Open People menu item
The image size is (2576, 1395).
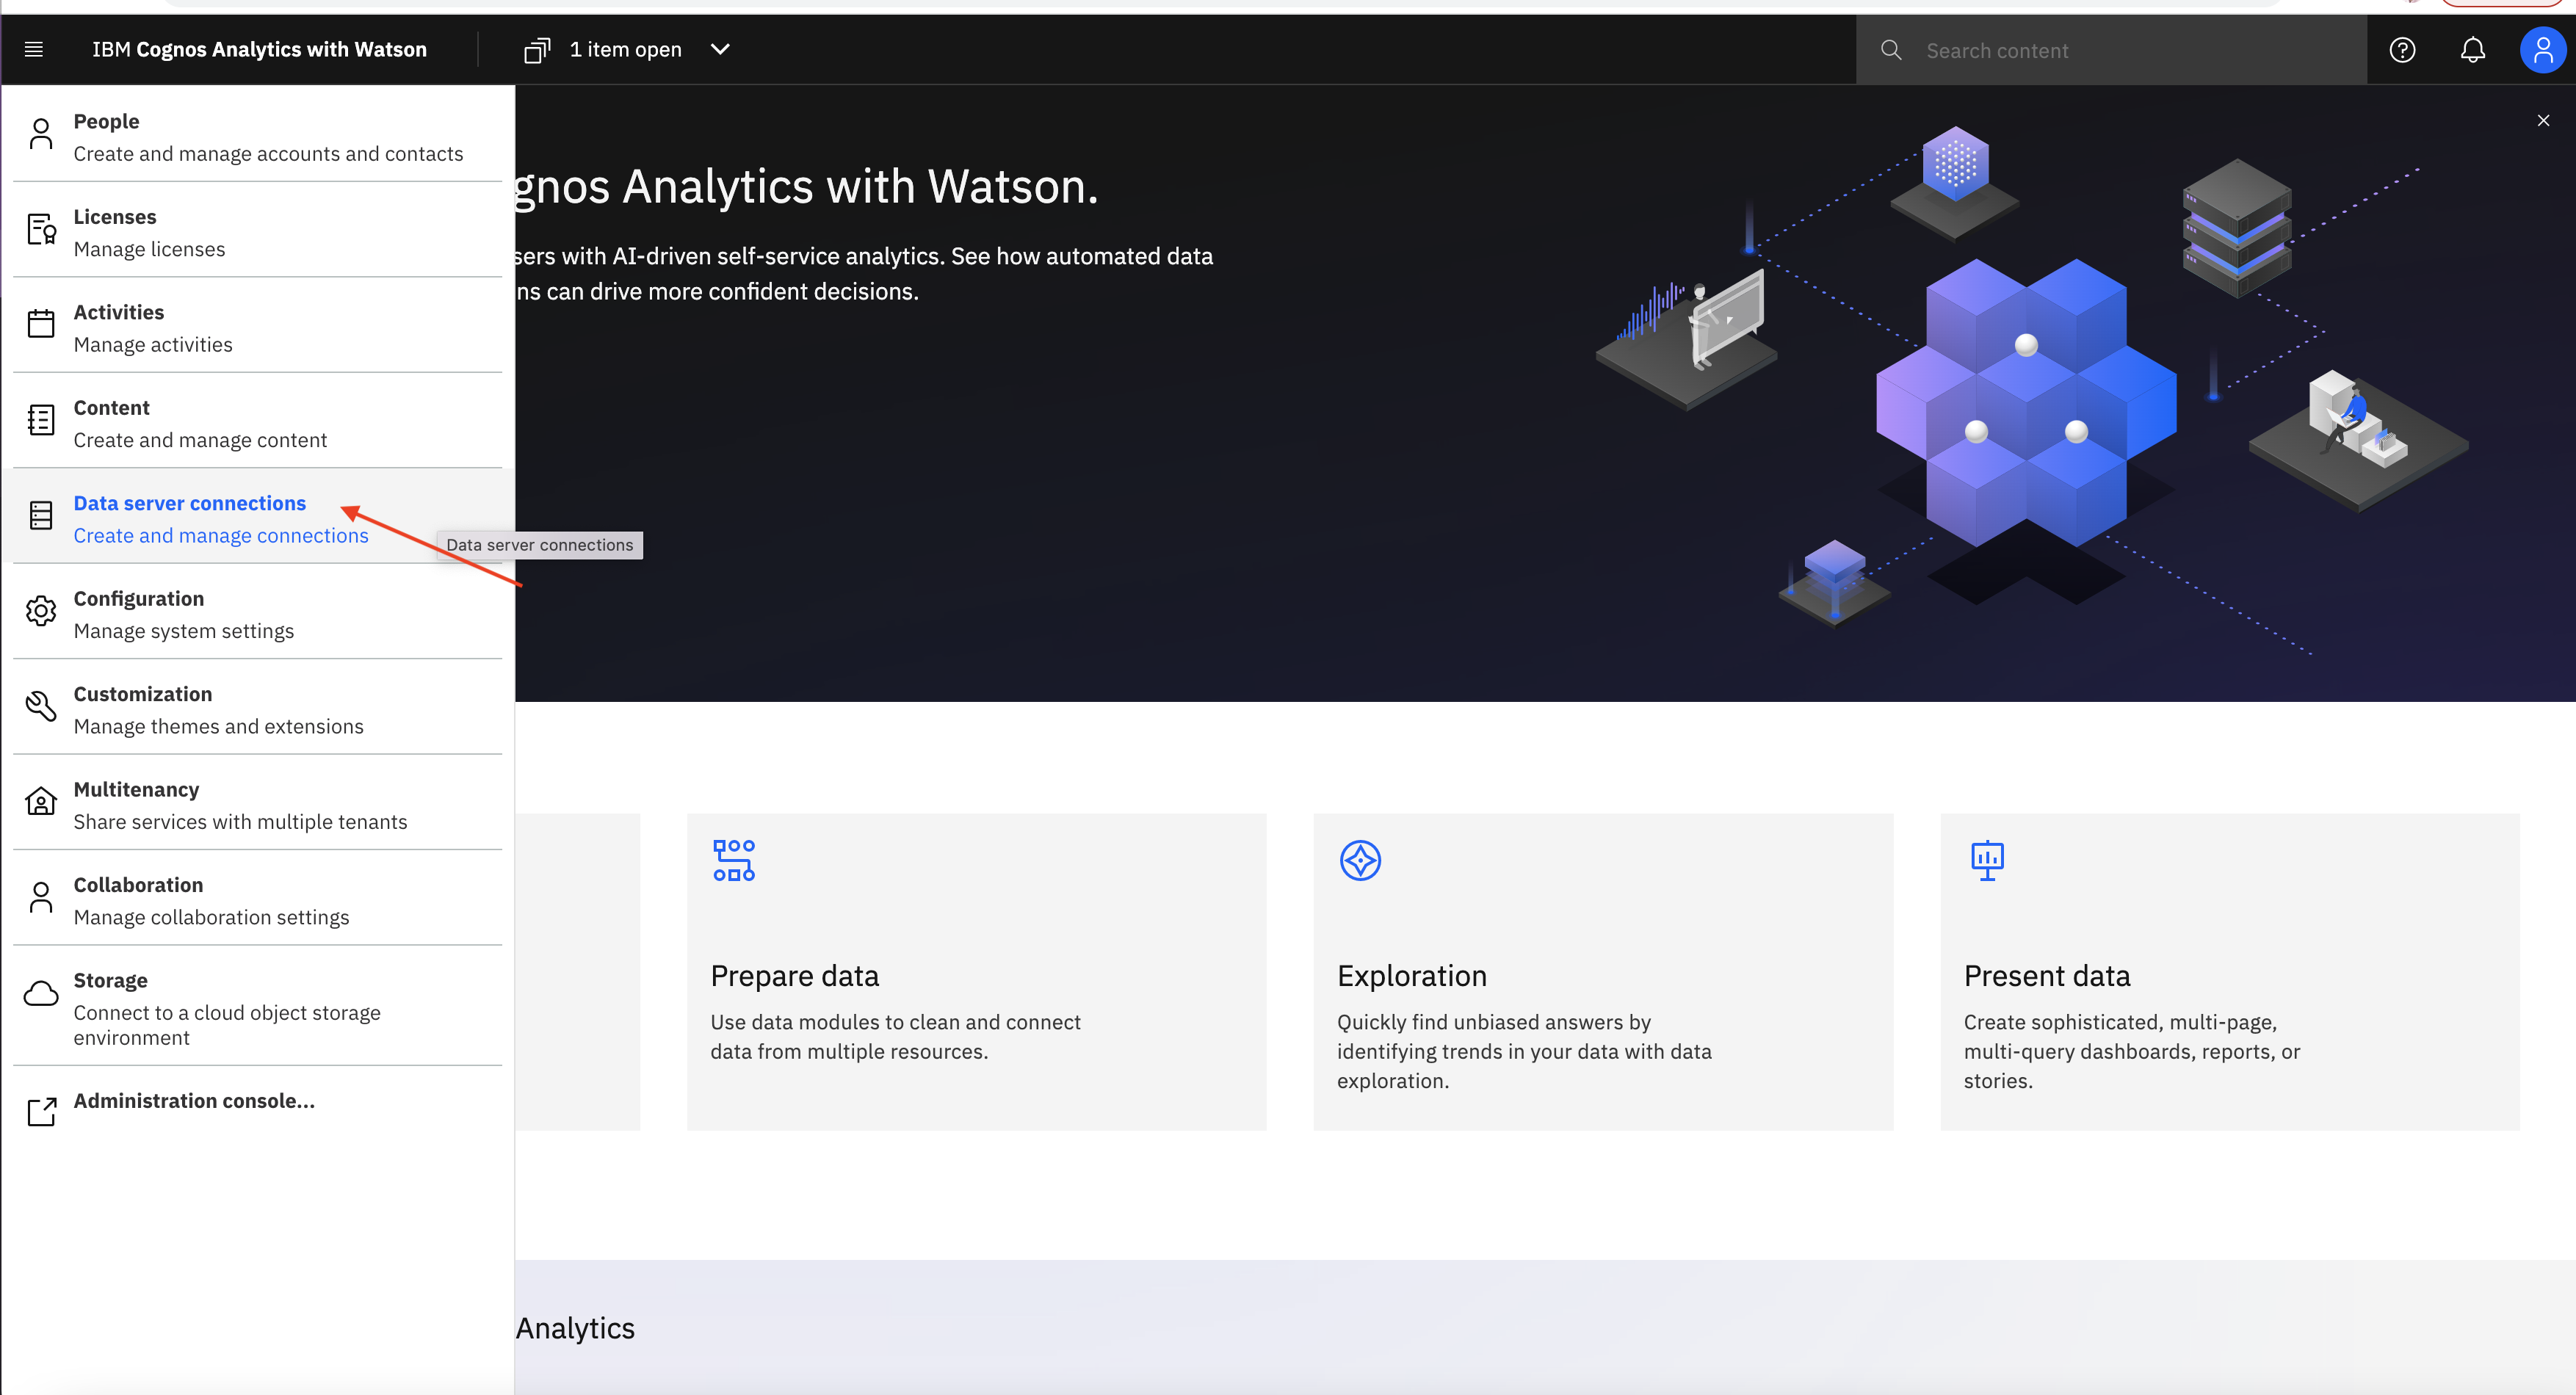pyautogui.click(x=258, y=136)
